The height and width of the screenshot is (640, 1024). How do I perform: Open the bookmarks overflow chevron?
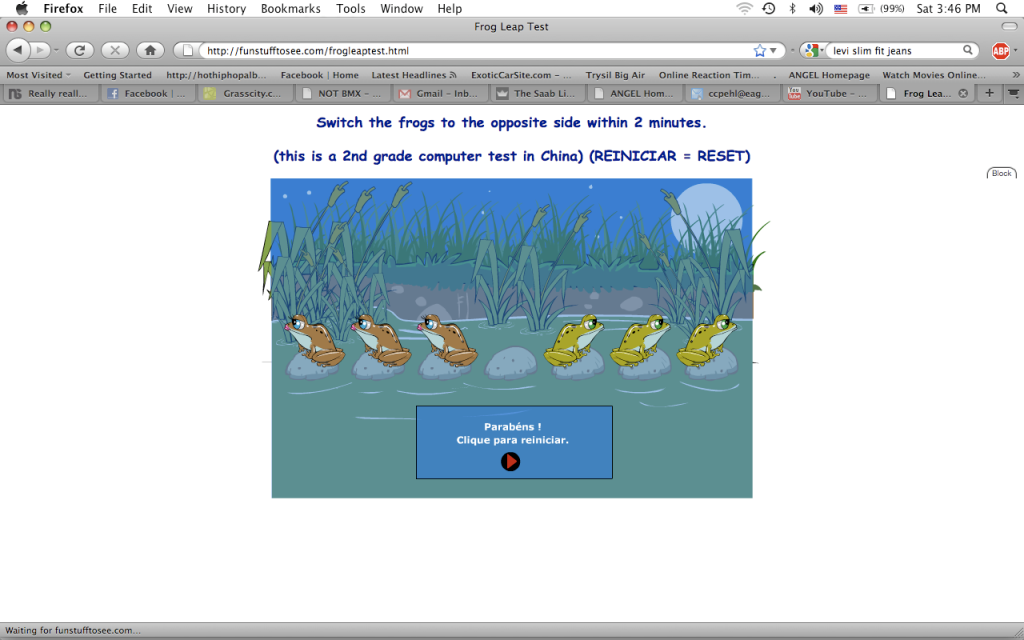pyautogui.click(x=1017, y=74)
